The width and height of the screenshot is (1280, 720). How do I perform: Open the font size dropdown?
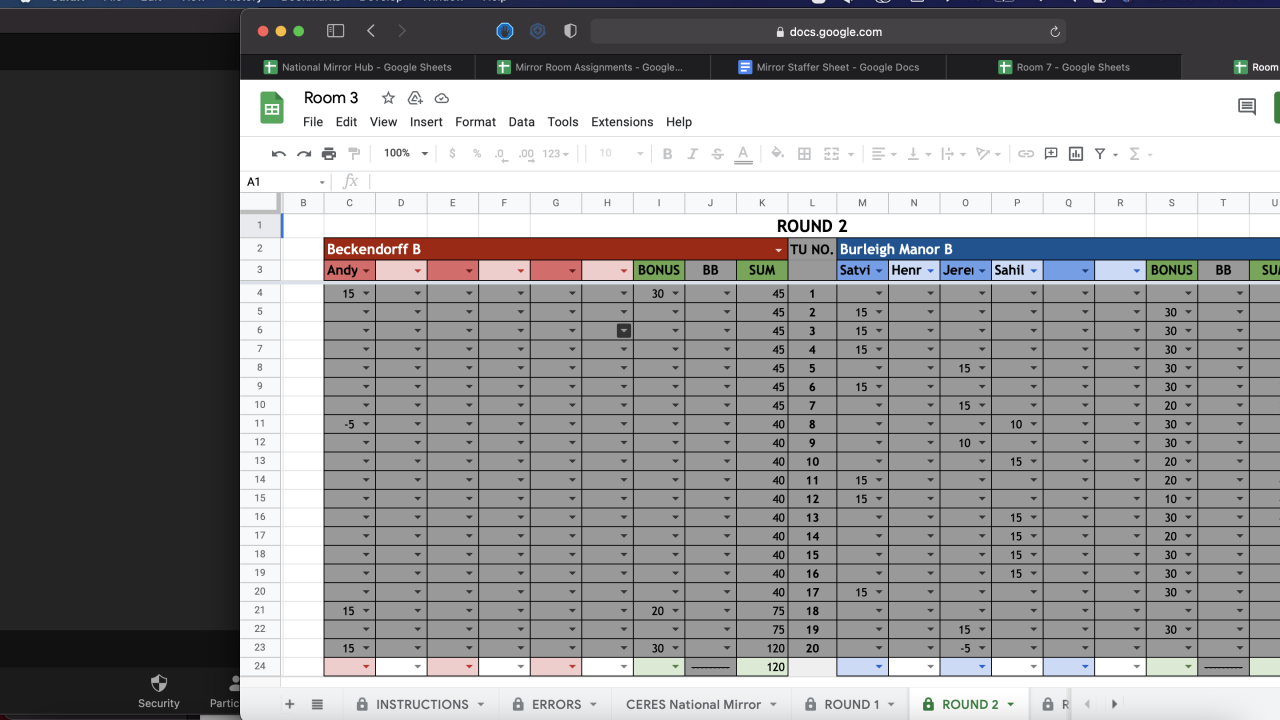[620, 154]
